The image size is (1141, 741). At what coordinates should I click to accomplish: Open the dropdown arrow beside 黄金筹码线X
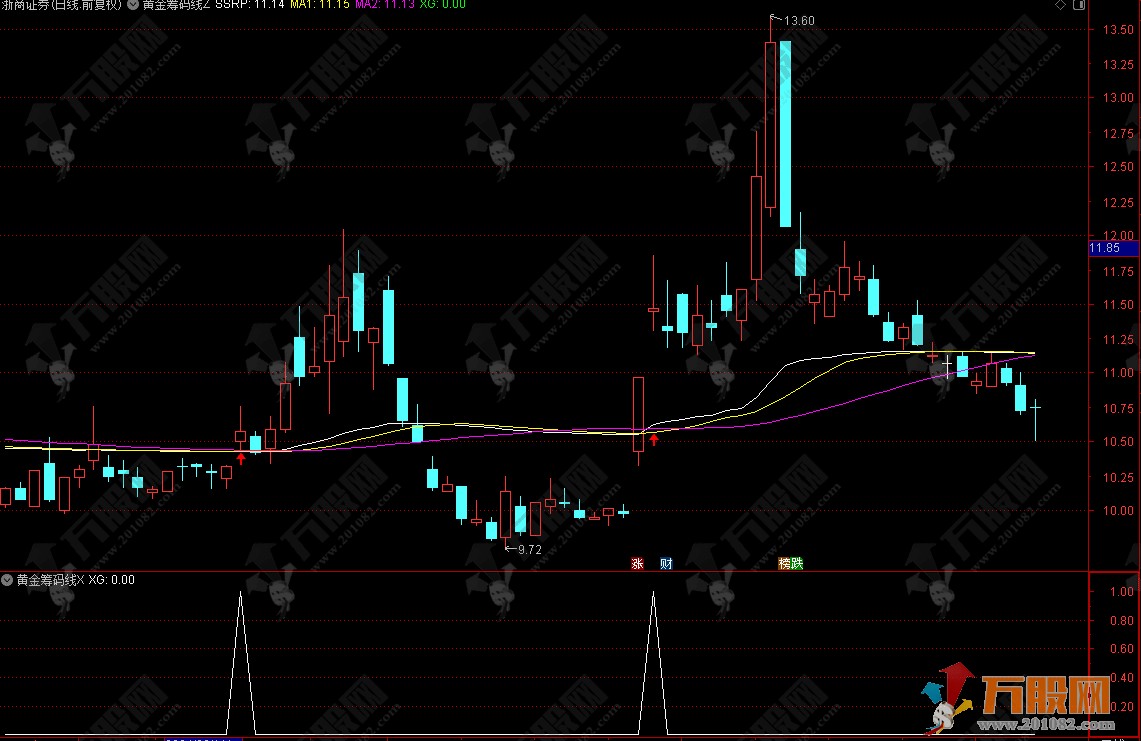(x=7, y=580)
